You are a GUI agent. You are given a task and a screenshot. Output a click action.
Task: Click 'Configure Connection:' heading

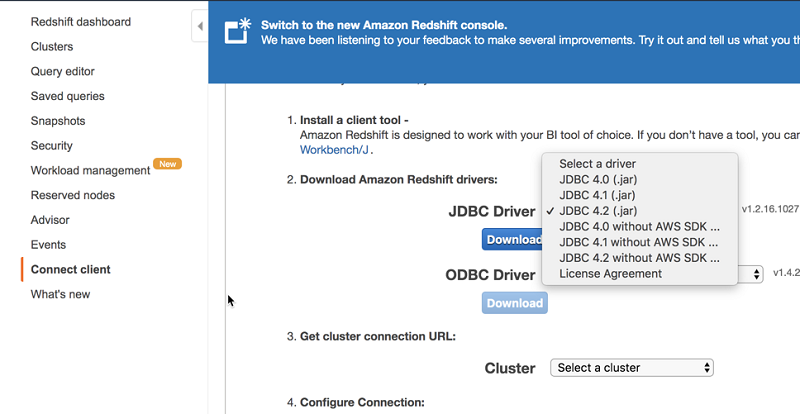[x=362, y=402]
